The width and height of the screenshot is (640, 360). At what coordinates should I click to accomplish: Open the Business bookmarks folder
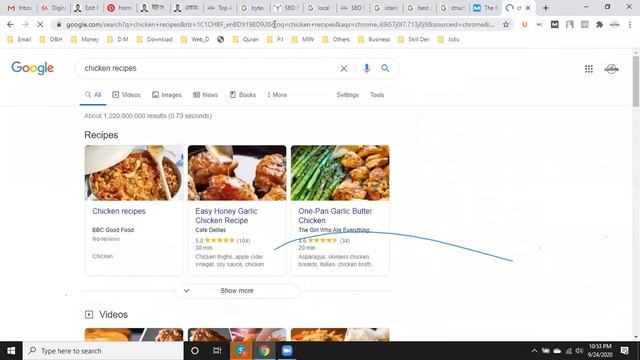[374, 40]
